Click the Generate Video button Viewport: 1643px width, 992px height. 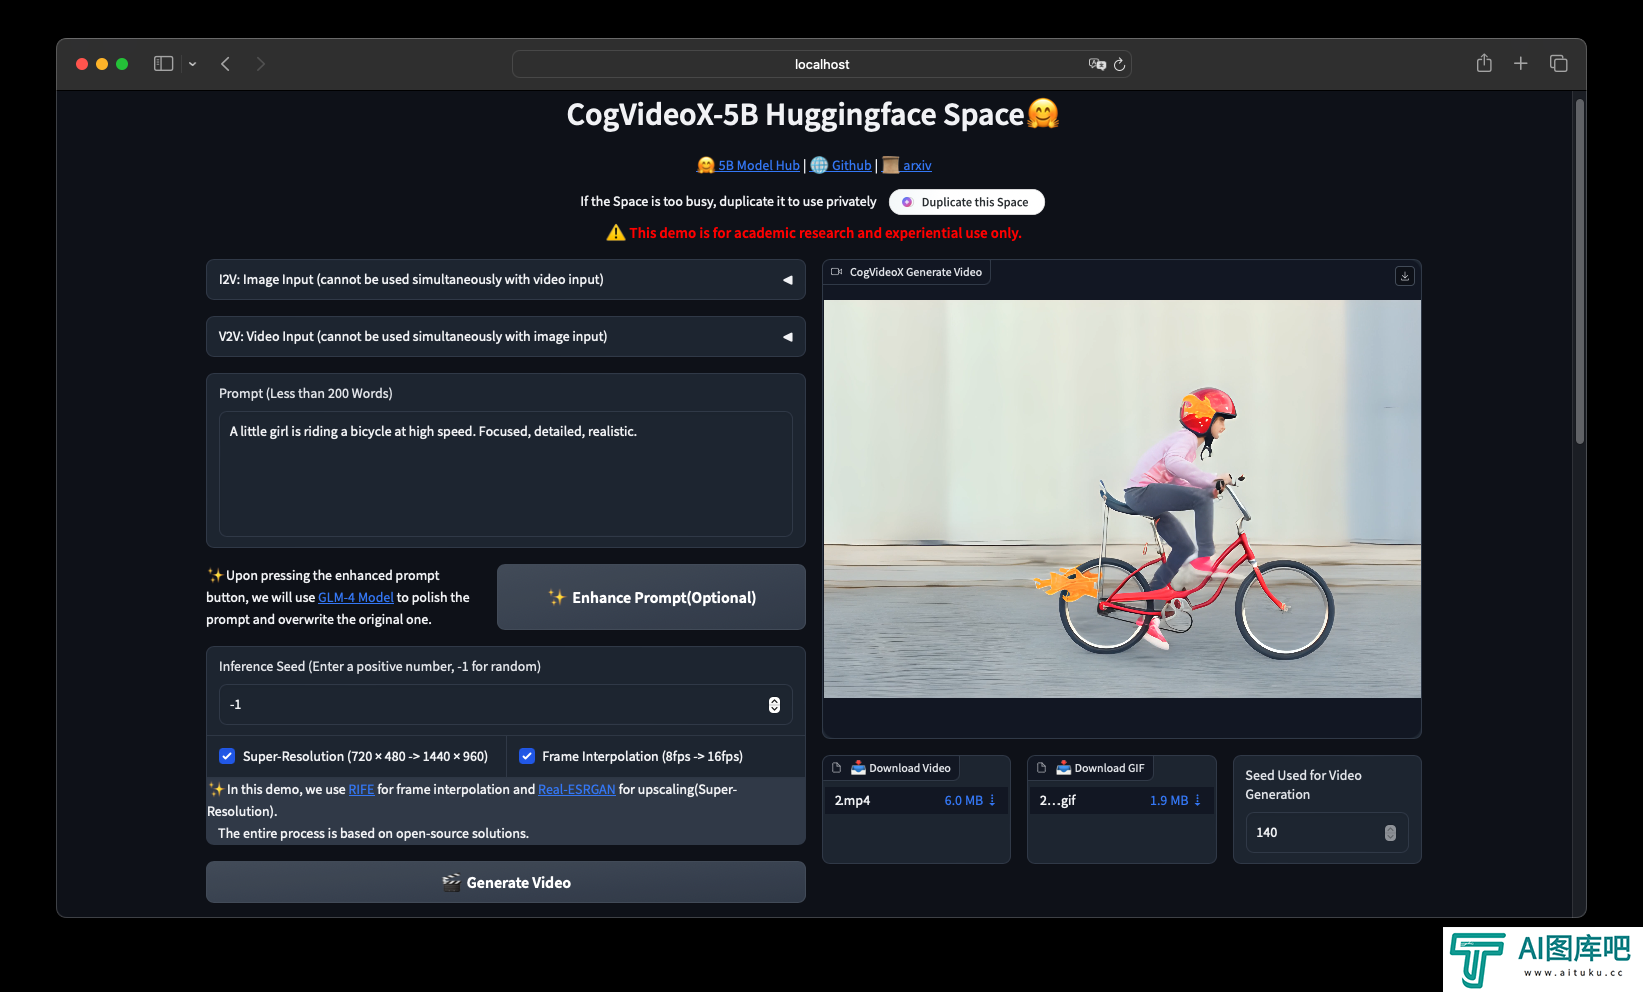pos(506,882)
